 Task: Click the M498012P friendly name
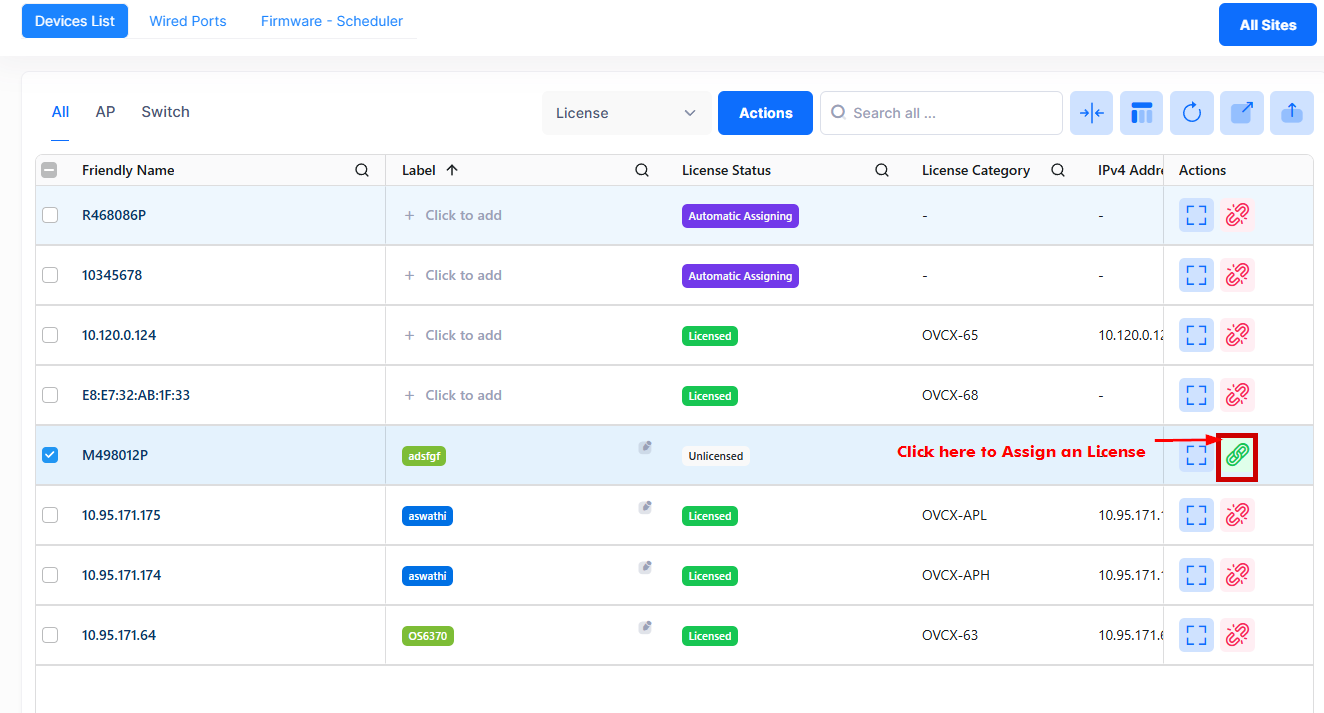[115, 455]
